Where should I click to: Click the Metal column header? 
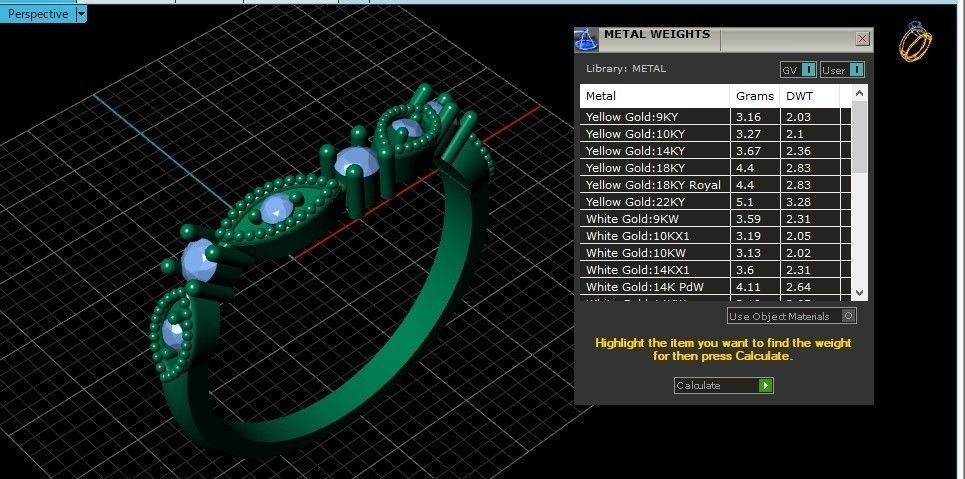[x=655, y=96]
